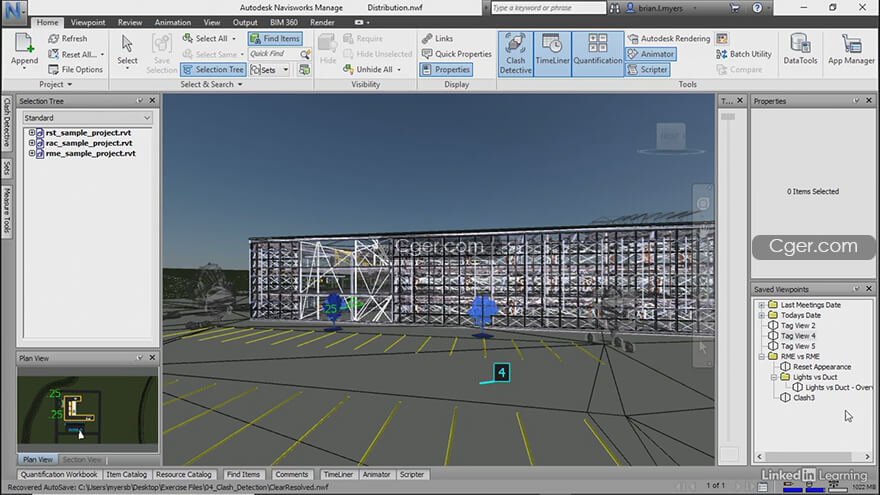Open the Measure Tools side tab
Screen dimensions: 880x495
click(x=7, y=210)
